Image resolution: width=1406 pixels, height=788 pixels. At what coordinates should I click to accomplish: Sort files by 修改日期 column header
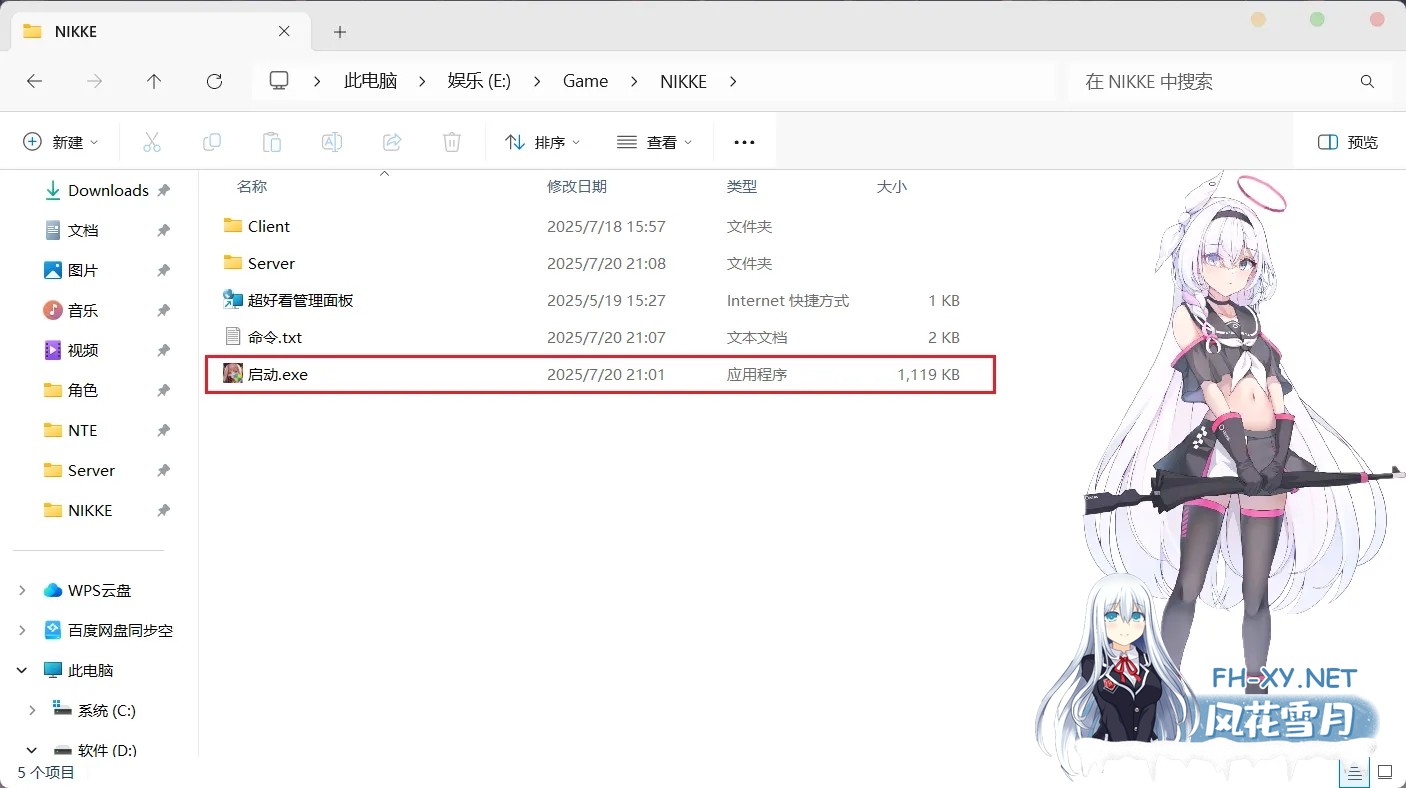pos(577,187)
